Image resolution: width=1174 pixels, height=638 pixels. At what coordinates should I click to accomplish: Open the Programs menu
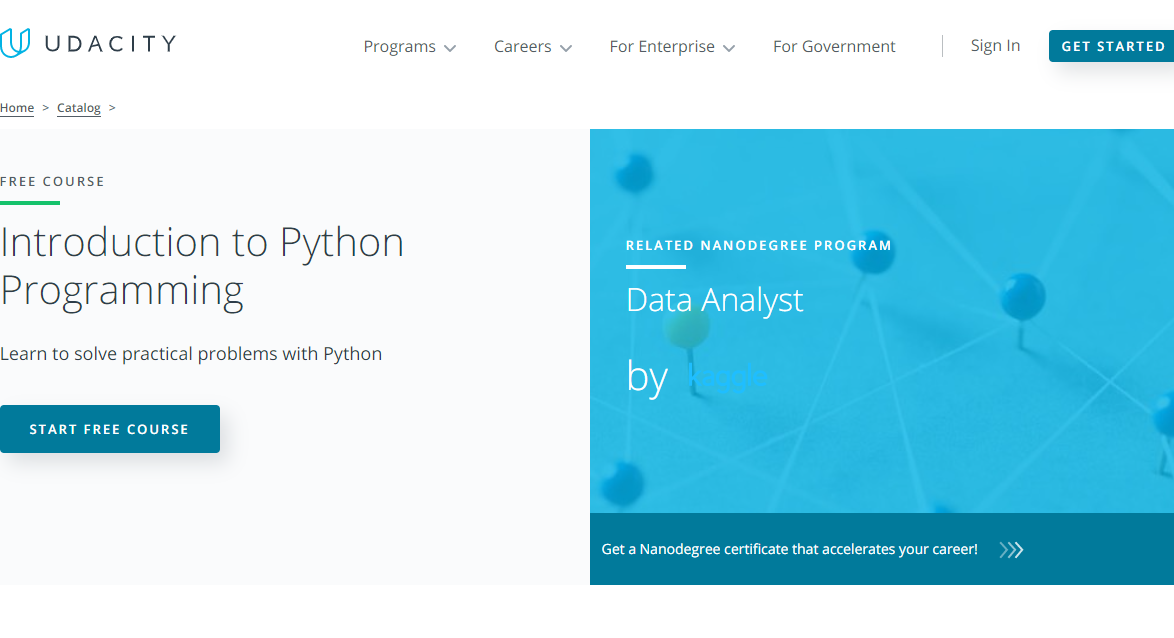[399, 47]
